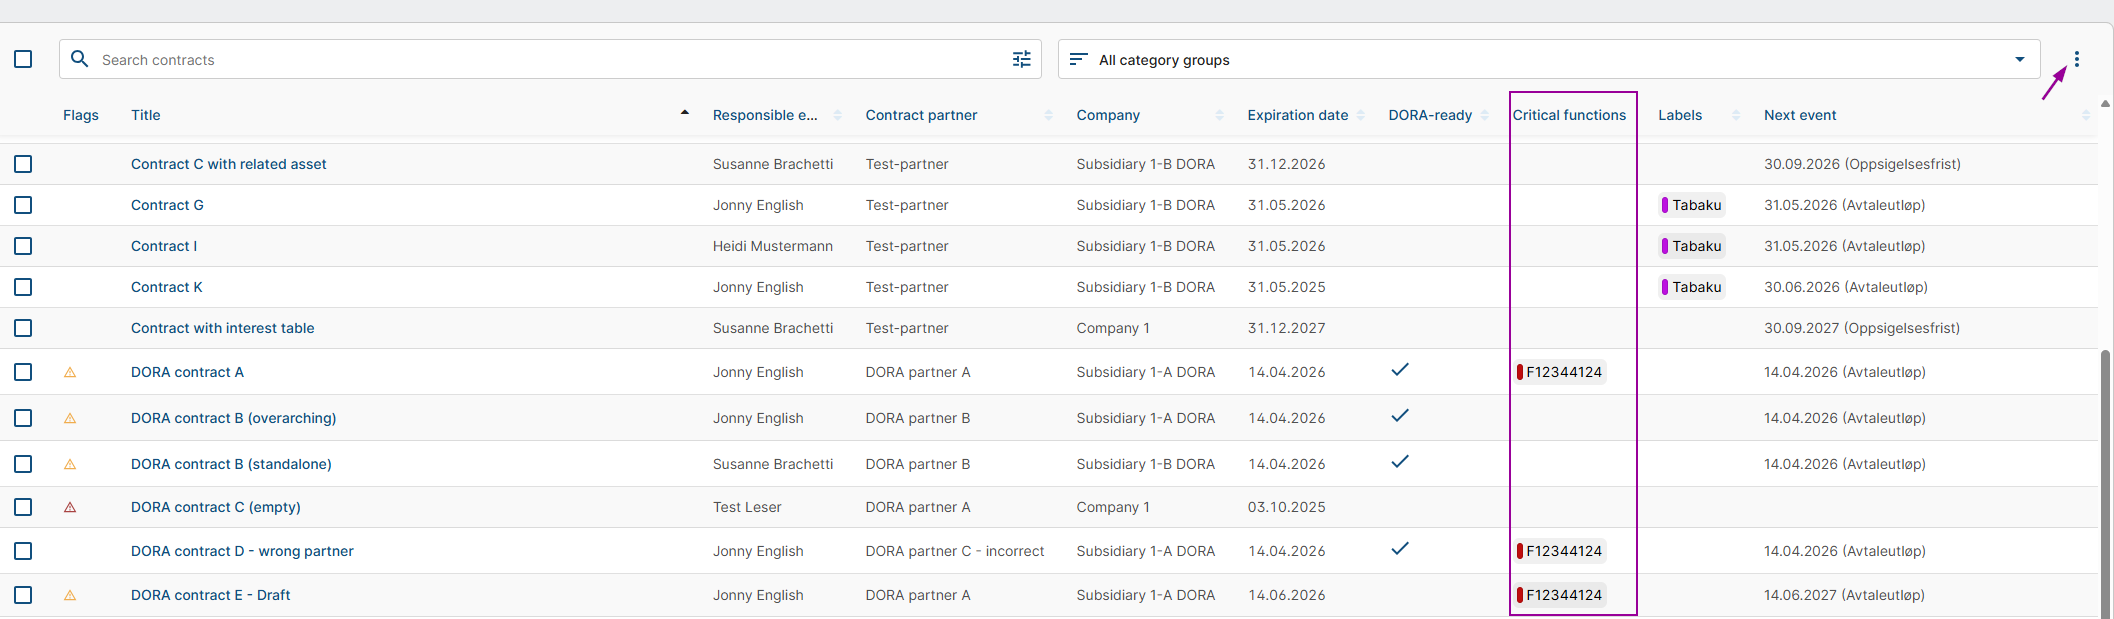Open Contract C with related asset
The width and height of the screenshot is (2114, 619).
(x=228, y=164)
